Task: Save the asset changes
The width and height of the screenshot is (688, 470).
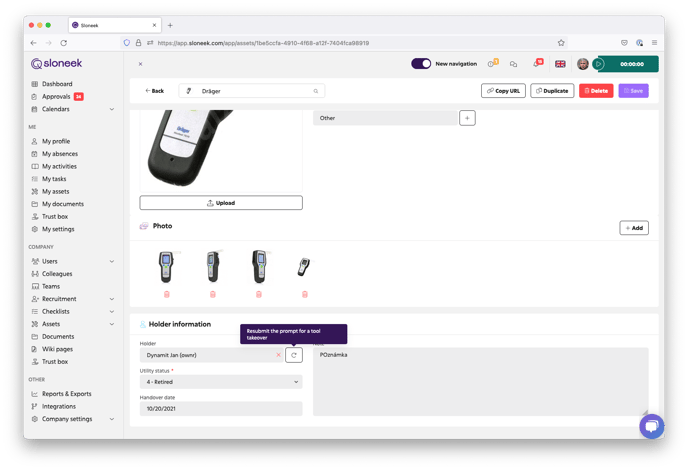Action: click(x=633, y=91)
